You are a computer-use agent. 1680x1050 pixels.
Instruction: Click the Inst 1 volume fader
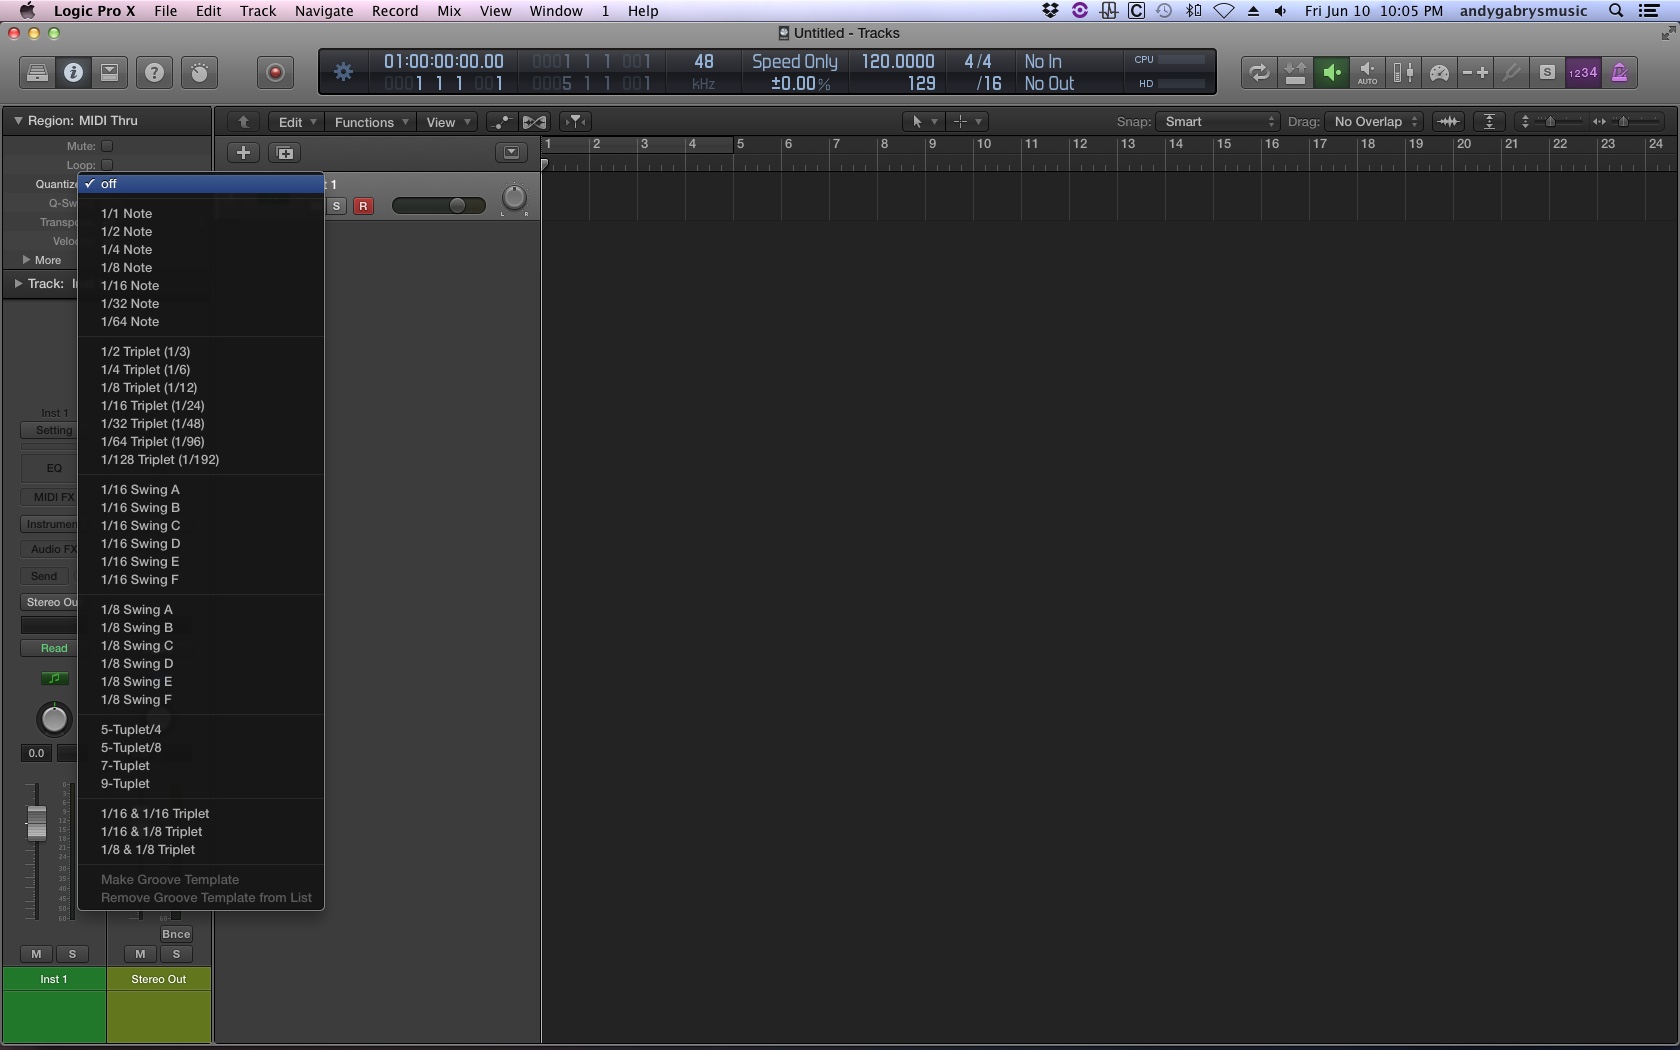[36, 822]
